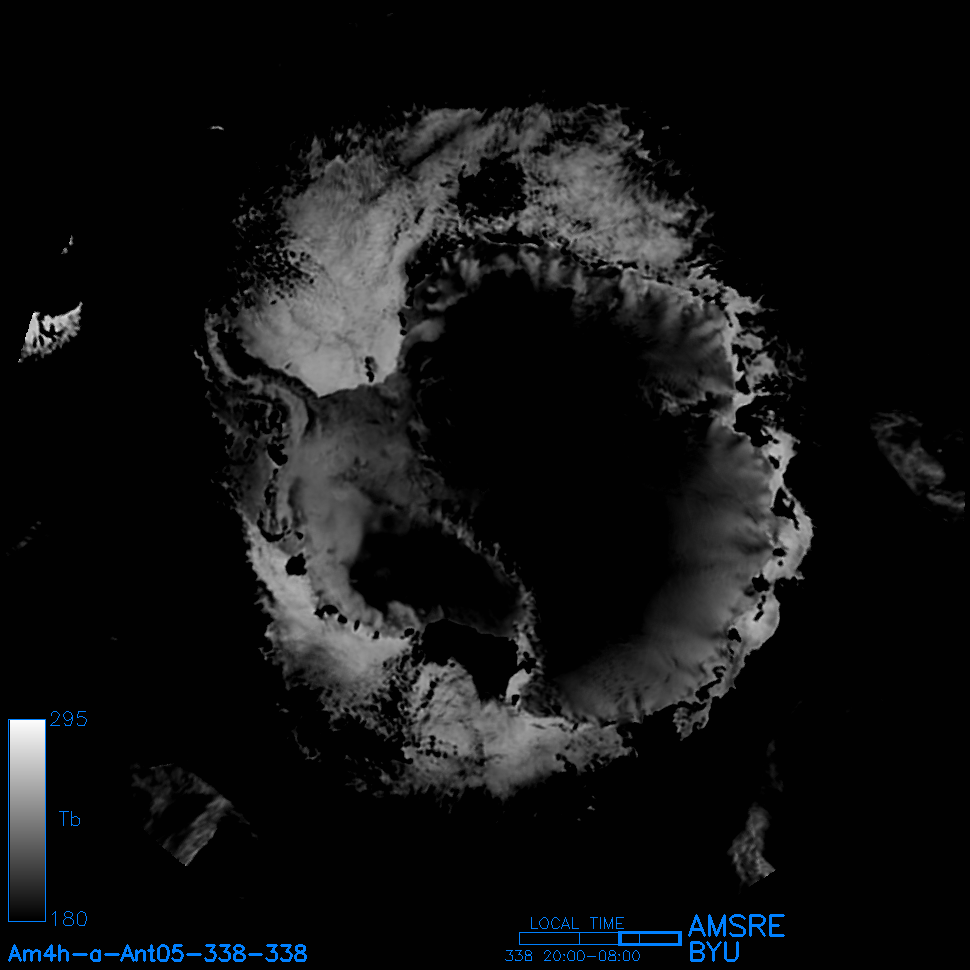This screenshot has width=970, height=970.
Task: Click the highlighted segment of local time bar
Action: (x=649, y=938)
